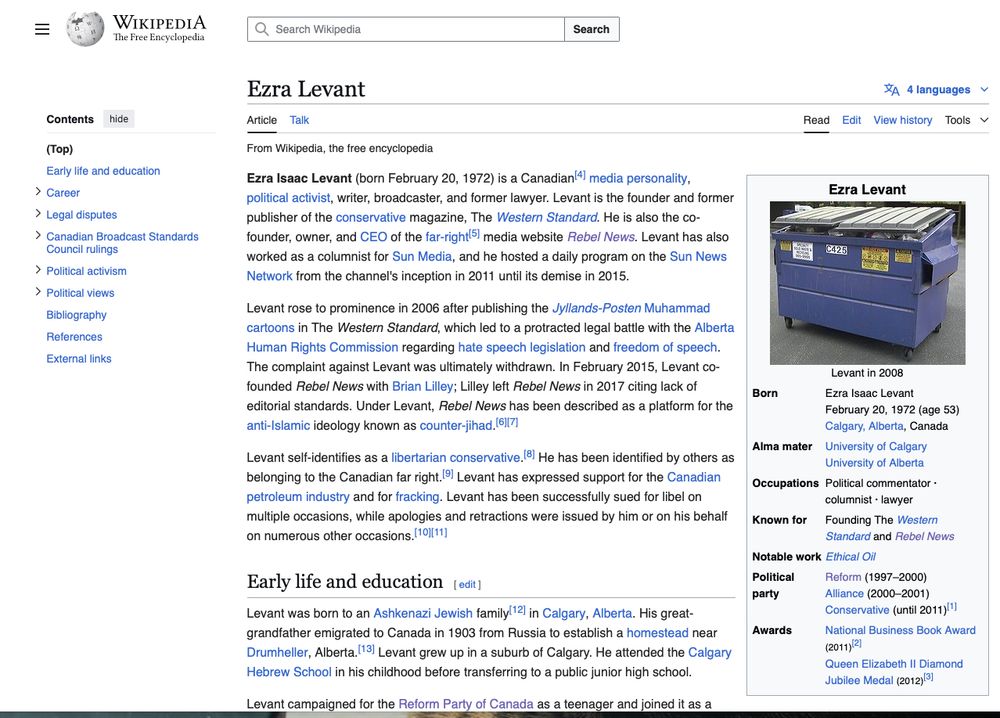Open Calgary, Alberta link in infobox

click(x=864, y=426)
